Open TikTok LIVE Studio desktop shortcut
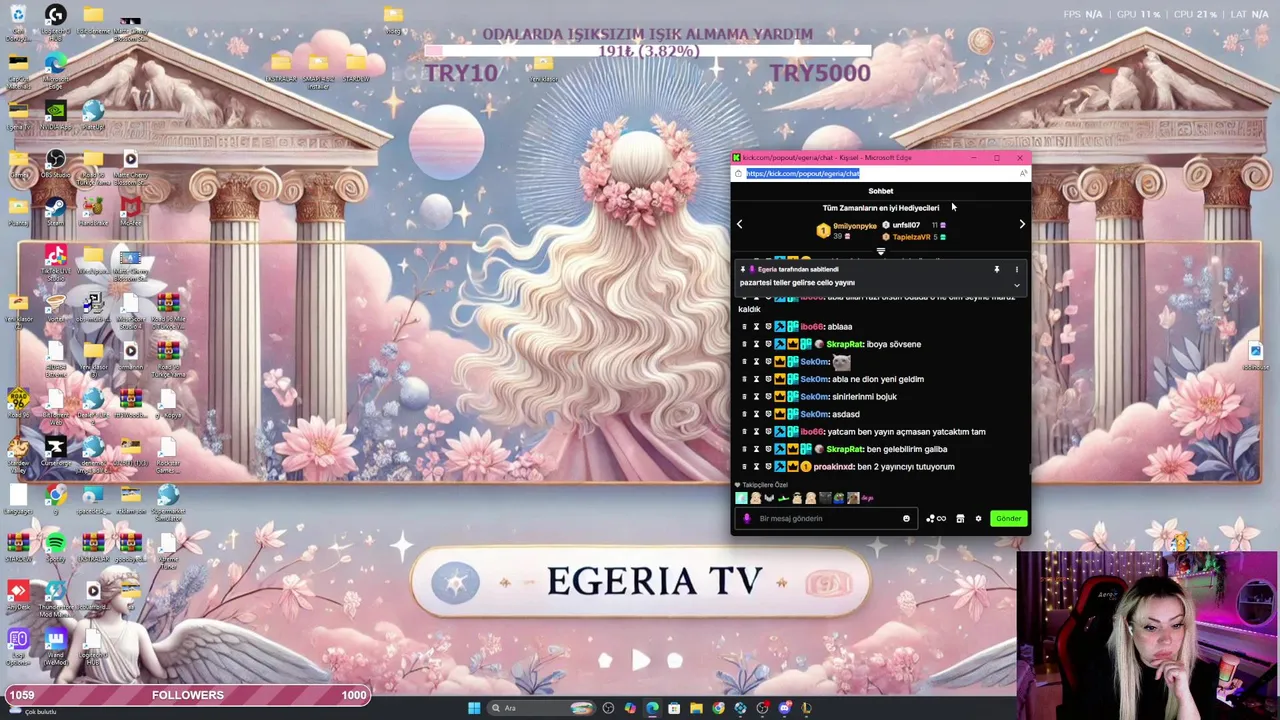The image size is (1280, 720). tap(55, 262)
